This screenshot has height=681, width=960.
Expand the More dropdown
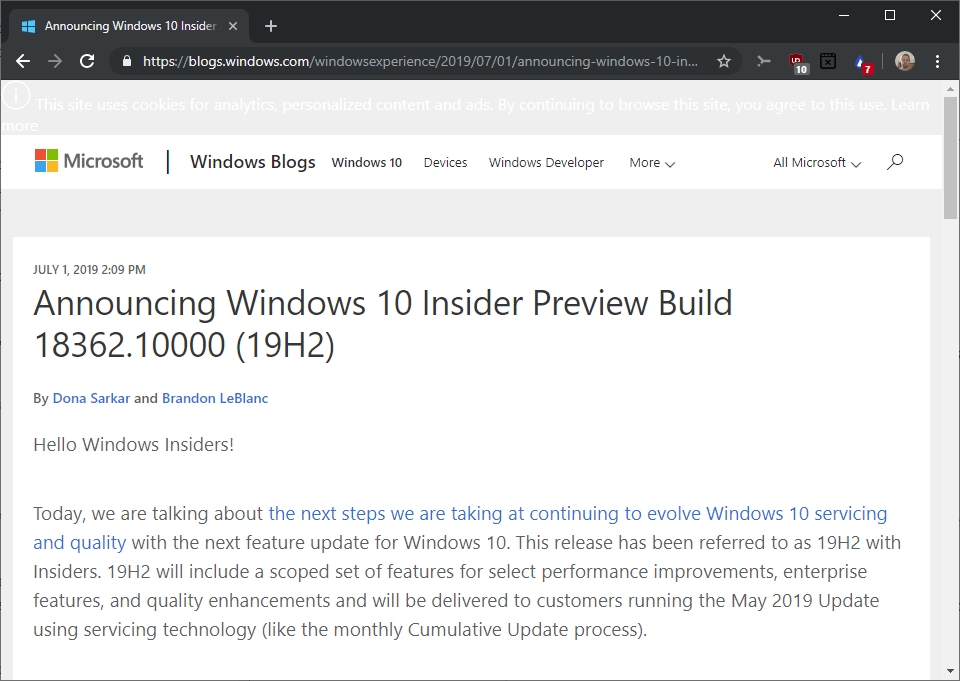coord(652,162)
